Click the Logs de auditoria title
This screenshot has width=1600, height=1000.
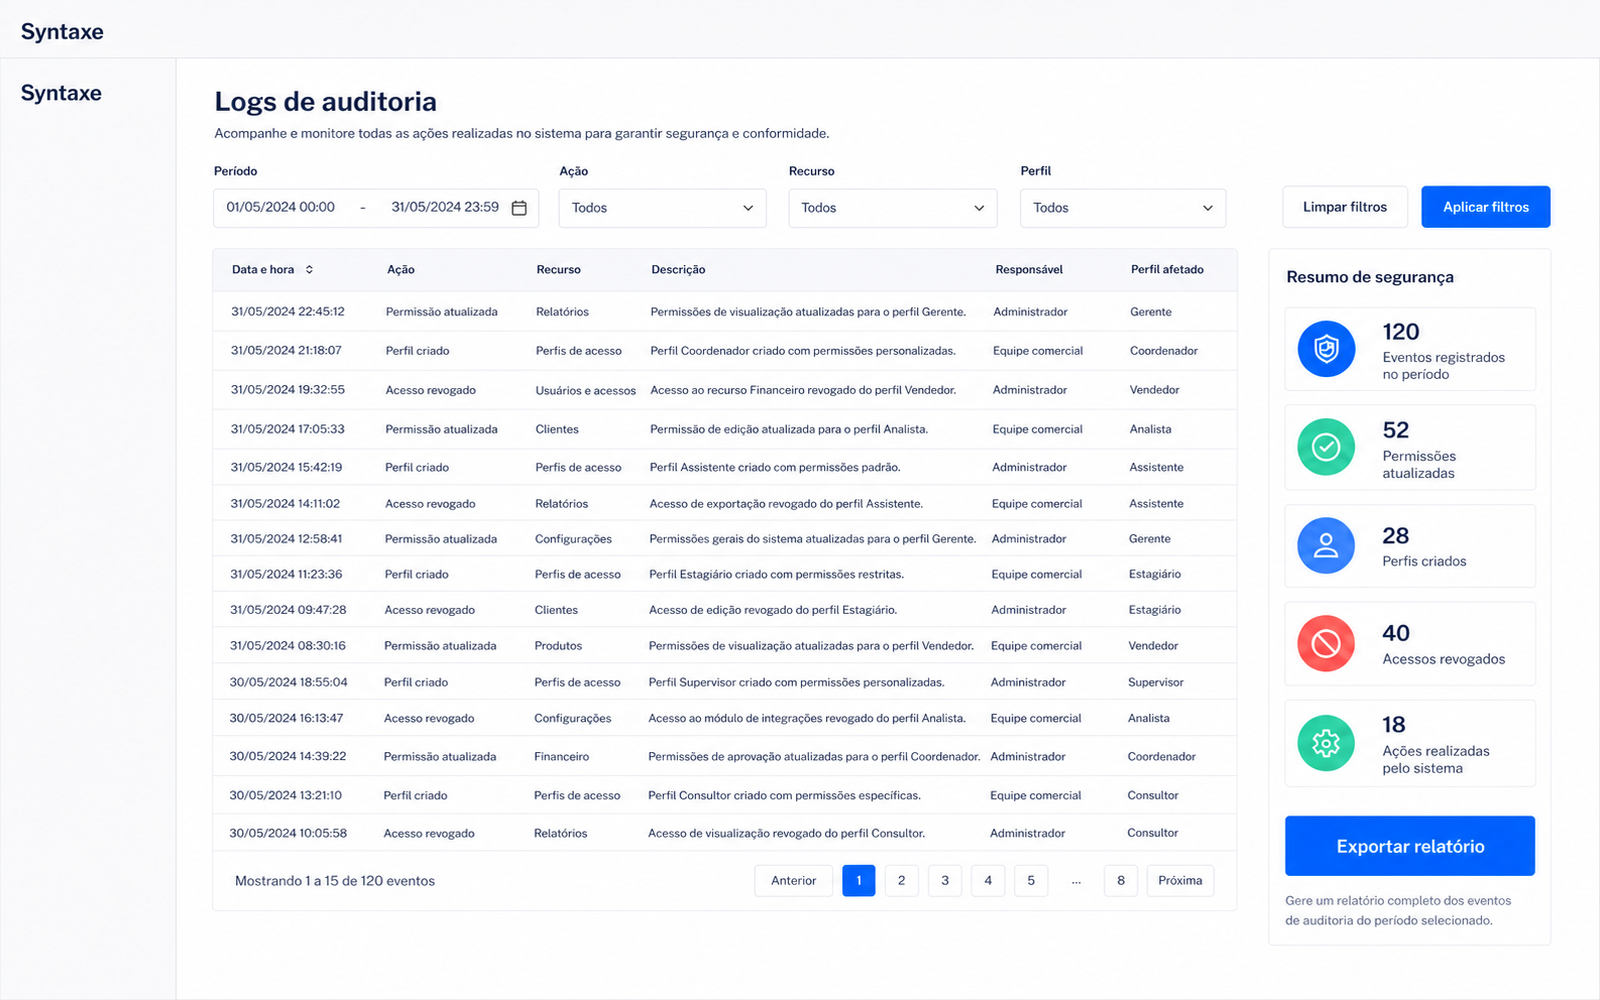(x=325, y=101)
